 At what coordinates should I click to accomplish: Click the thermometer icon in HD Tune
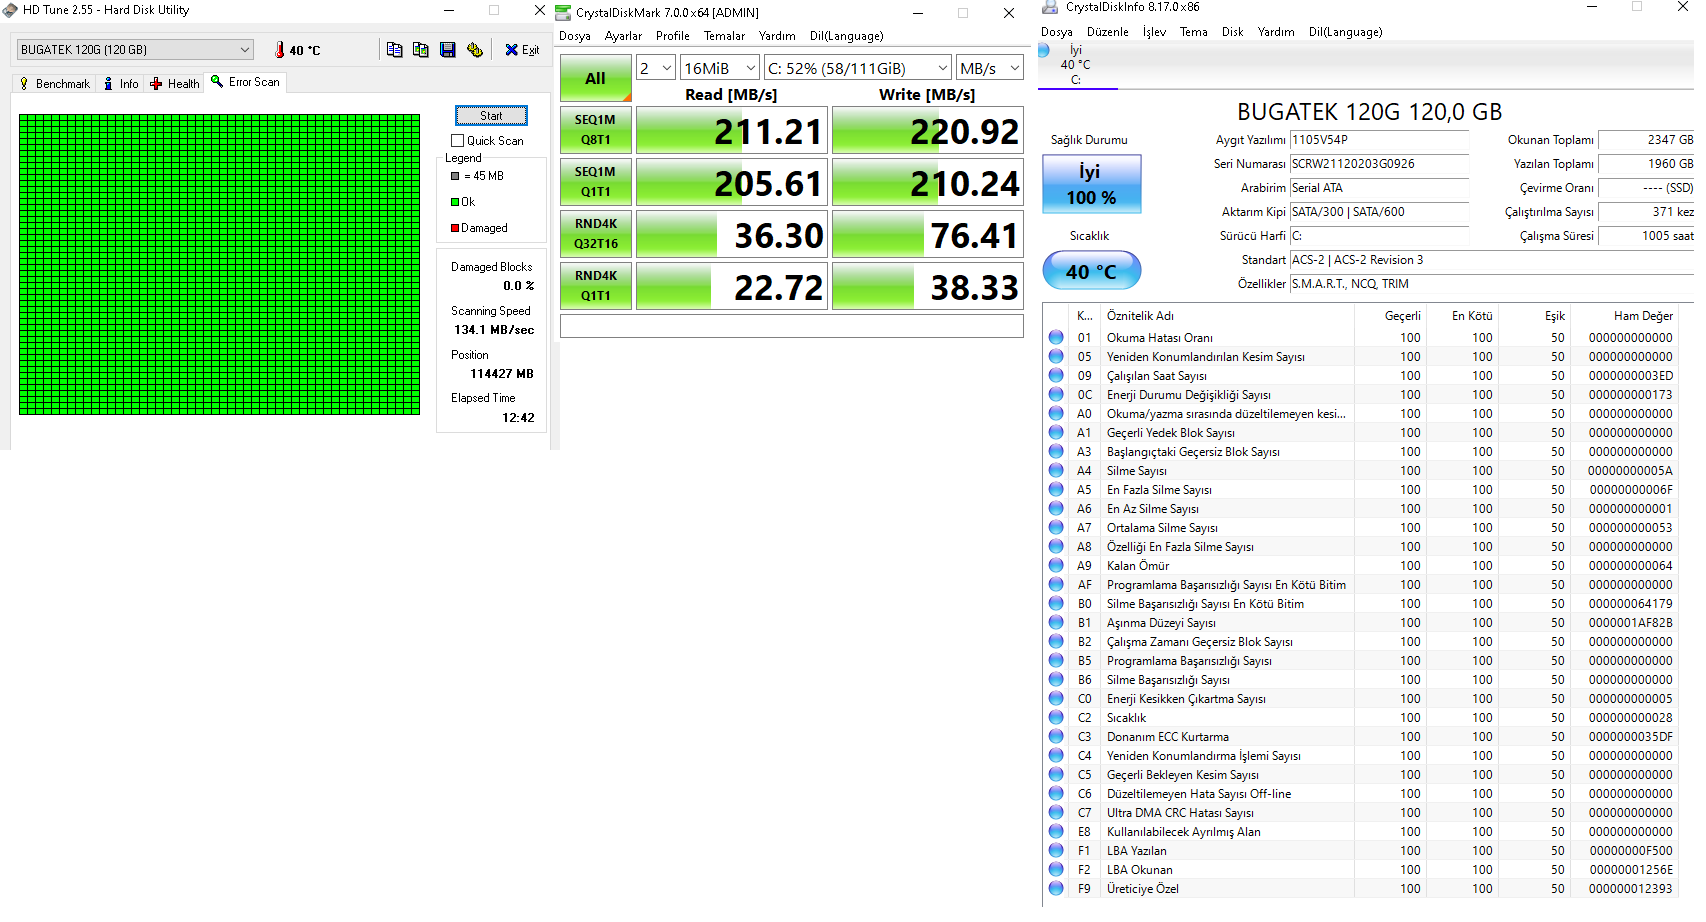pyautogui.click(x=280, y=50)
